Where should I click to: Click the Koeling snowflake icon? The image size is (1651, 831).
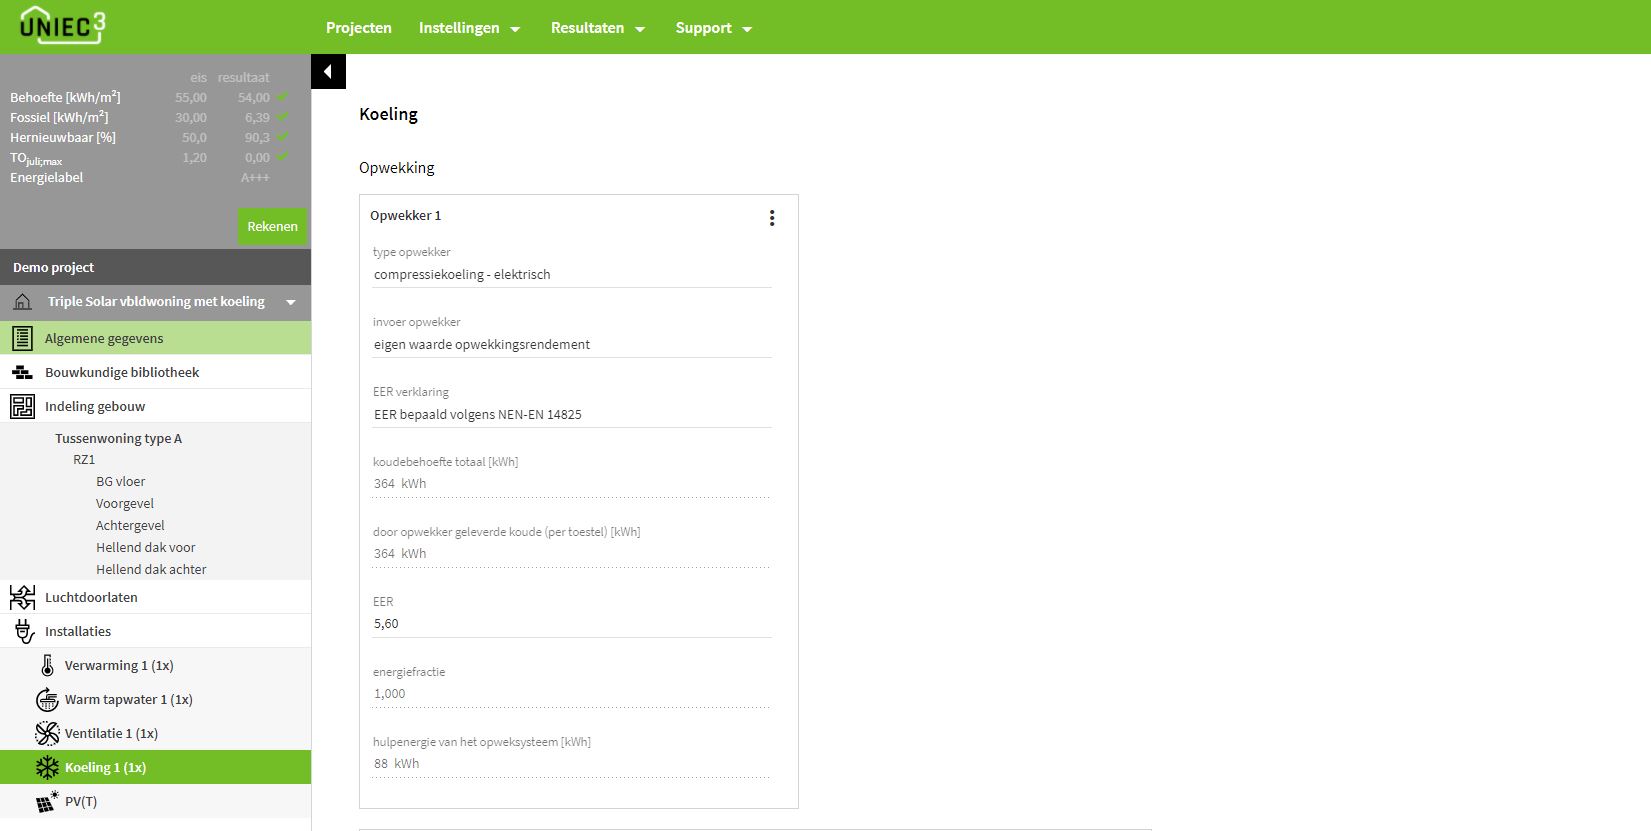coord(47,767)
